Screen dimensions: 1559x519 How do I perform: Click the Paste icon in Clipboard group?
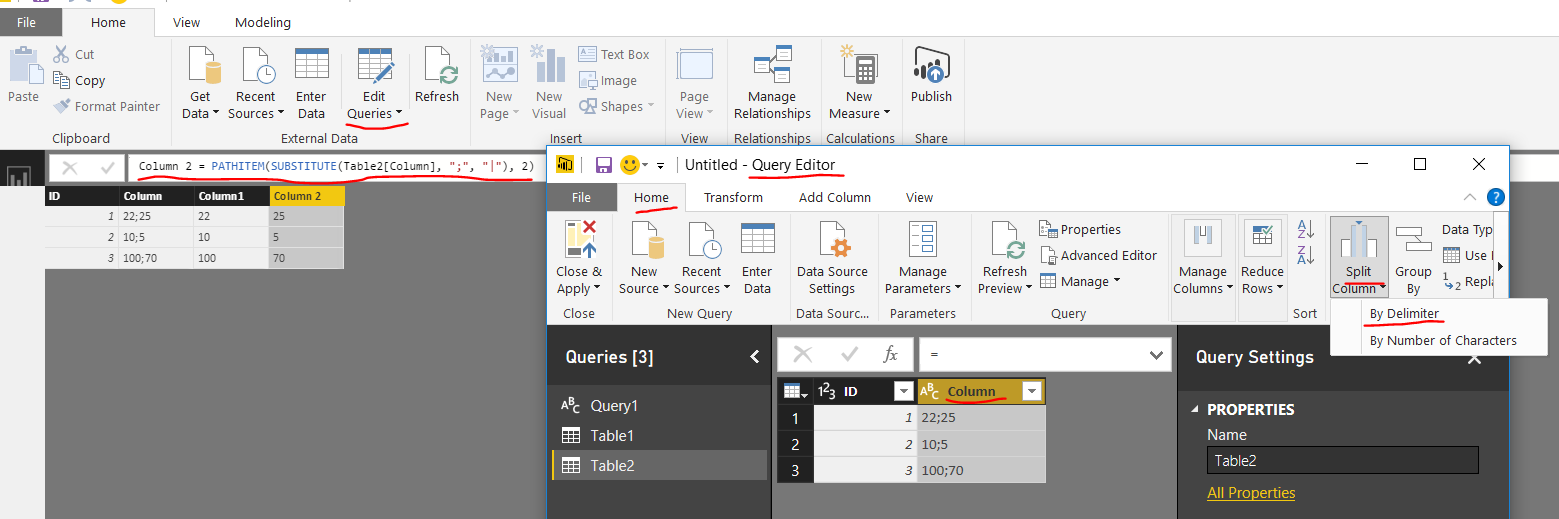pos(23,66)
